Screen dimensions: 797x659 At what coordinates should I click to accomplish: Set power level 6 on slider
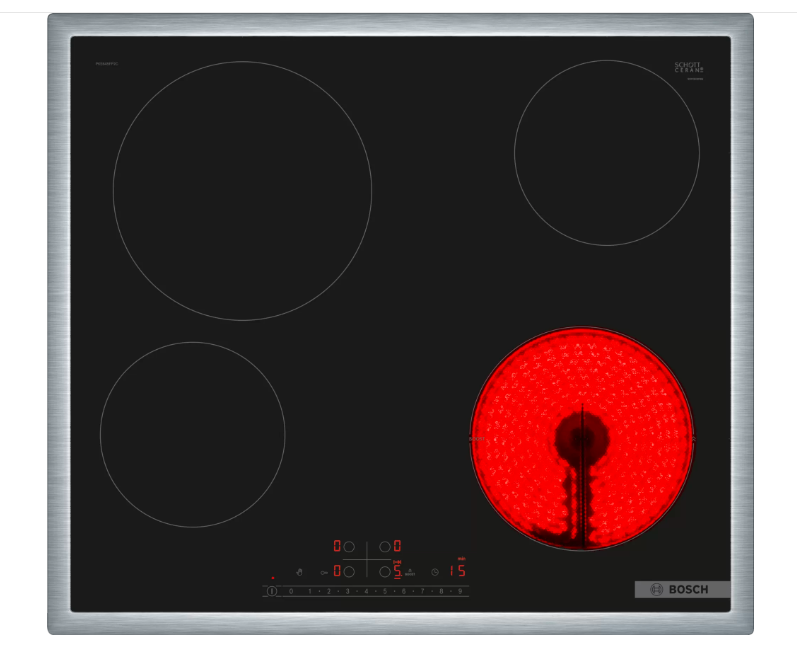(404, 591)
